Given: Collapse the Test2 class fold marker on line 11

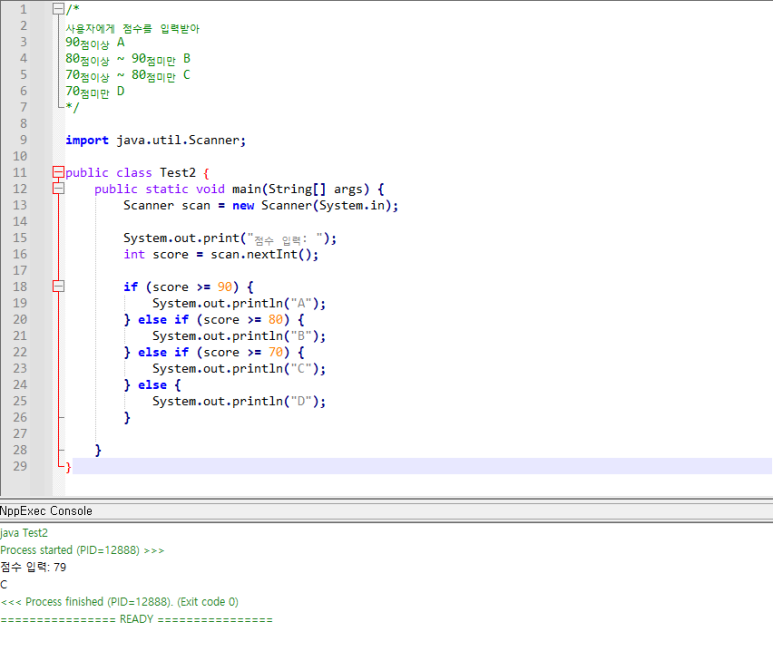Looking at the screenshot, I should 58,172.
